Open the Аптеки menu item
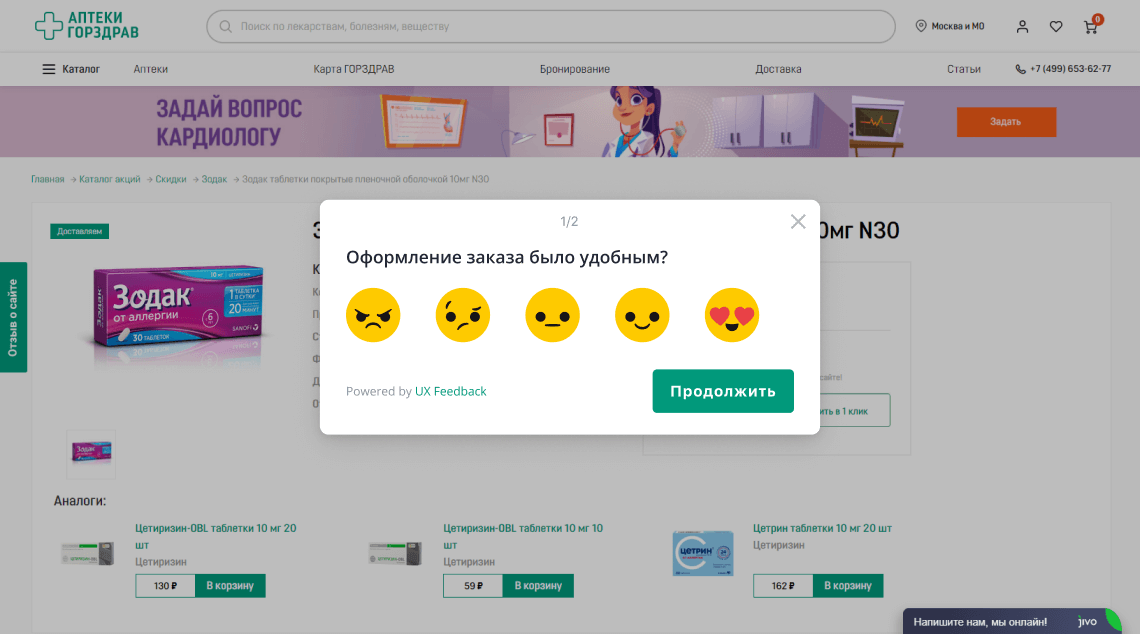This screenshot has height=634, width=1140. point(150,69)
